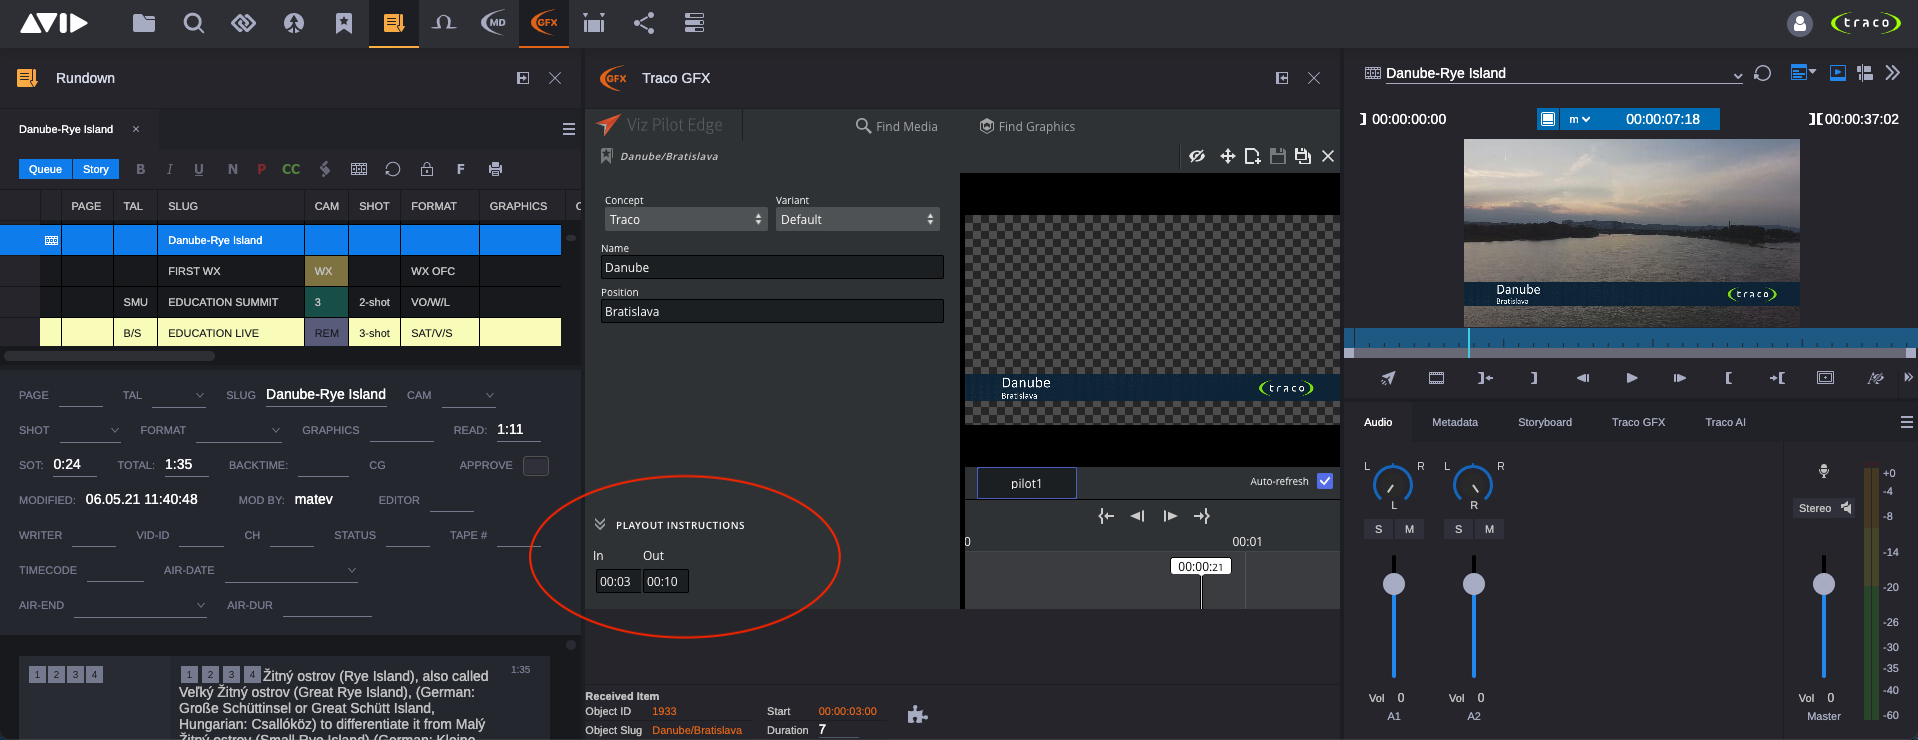
Task: Open the Variant dropdown showing Default
Action: [857, 219]
